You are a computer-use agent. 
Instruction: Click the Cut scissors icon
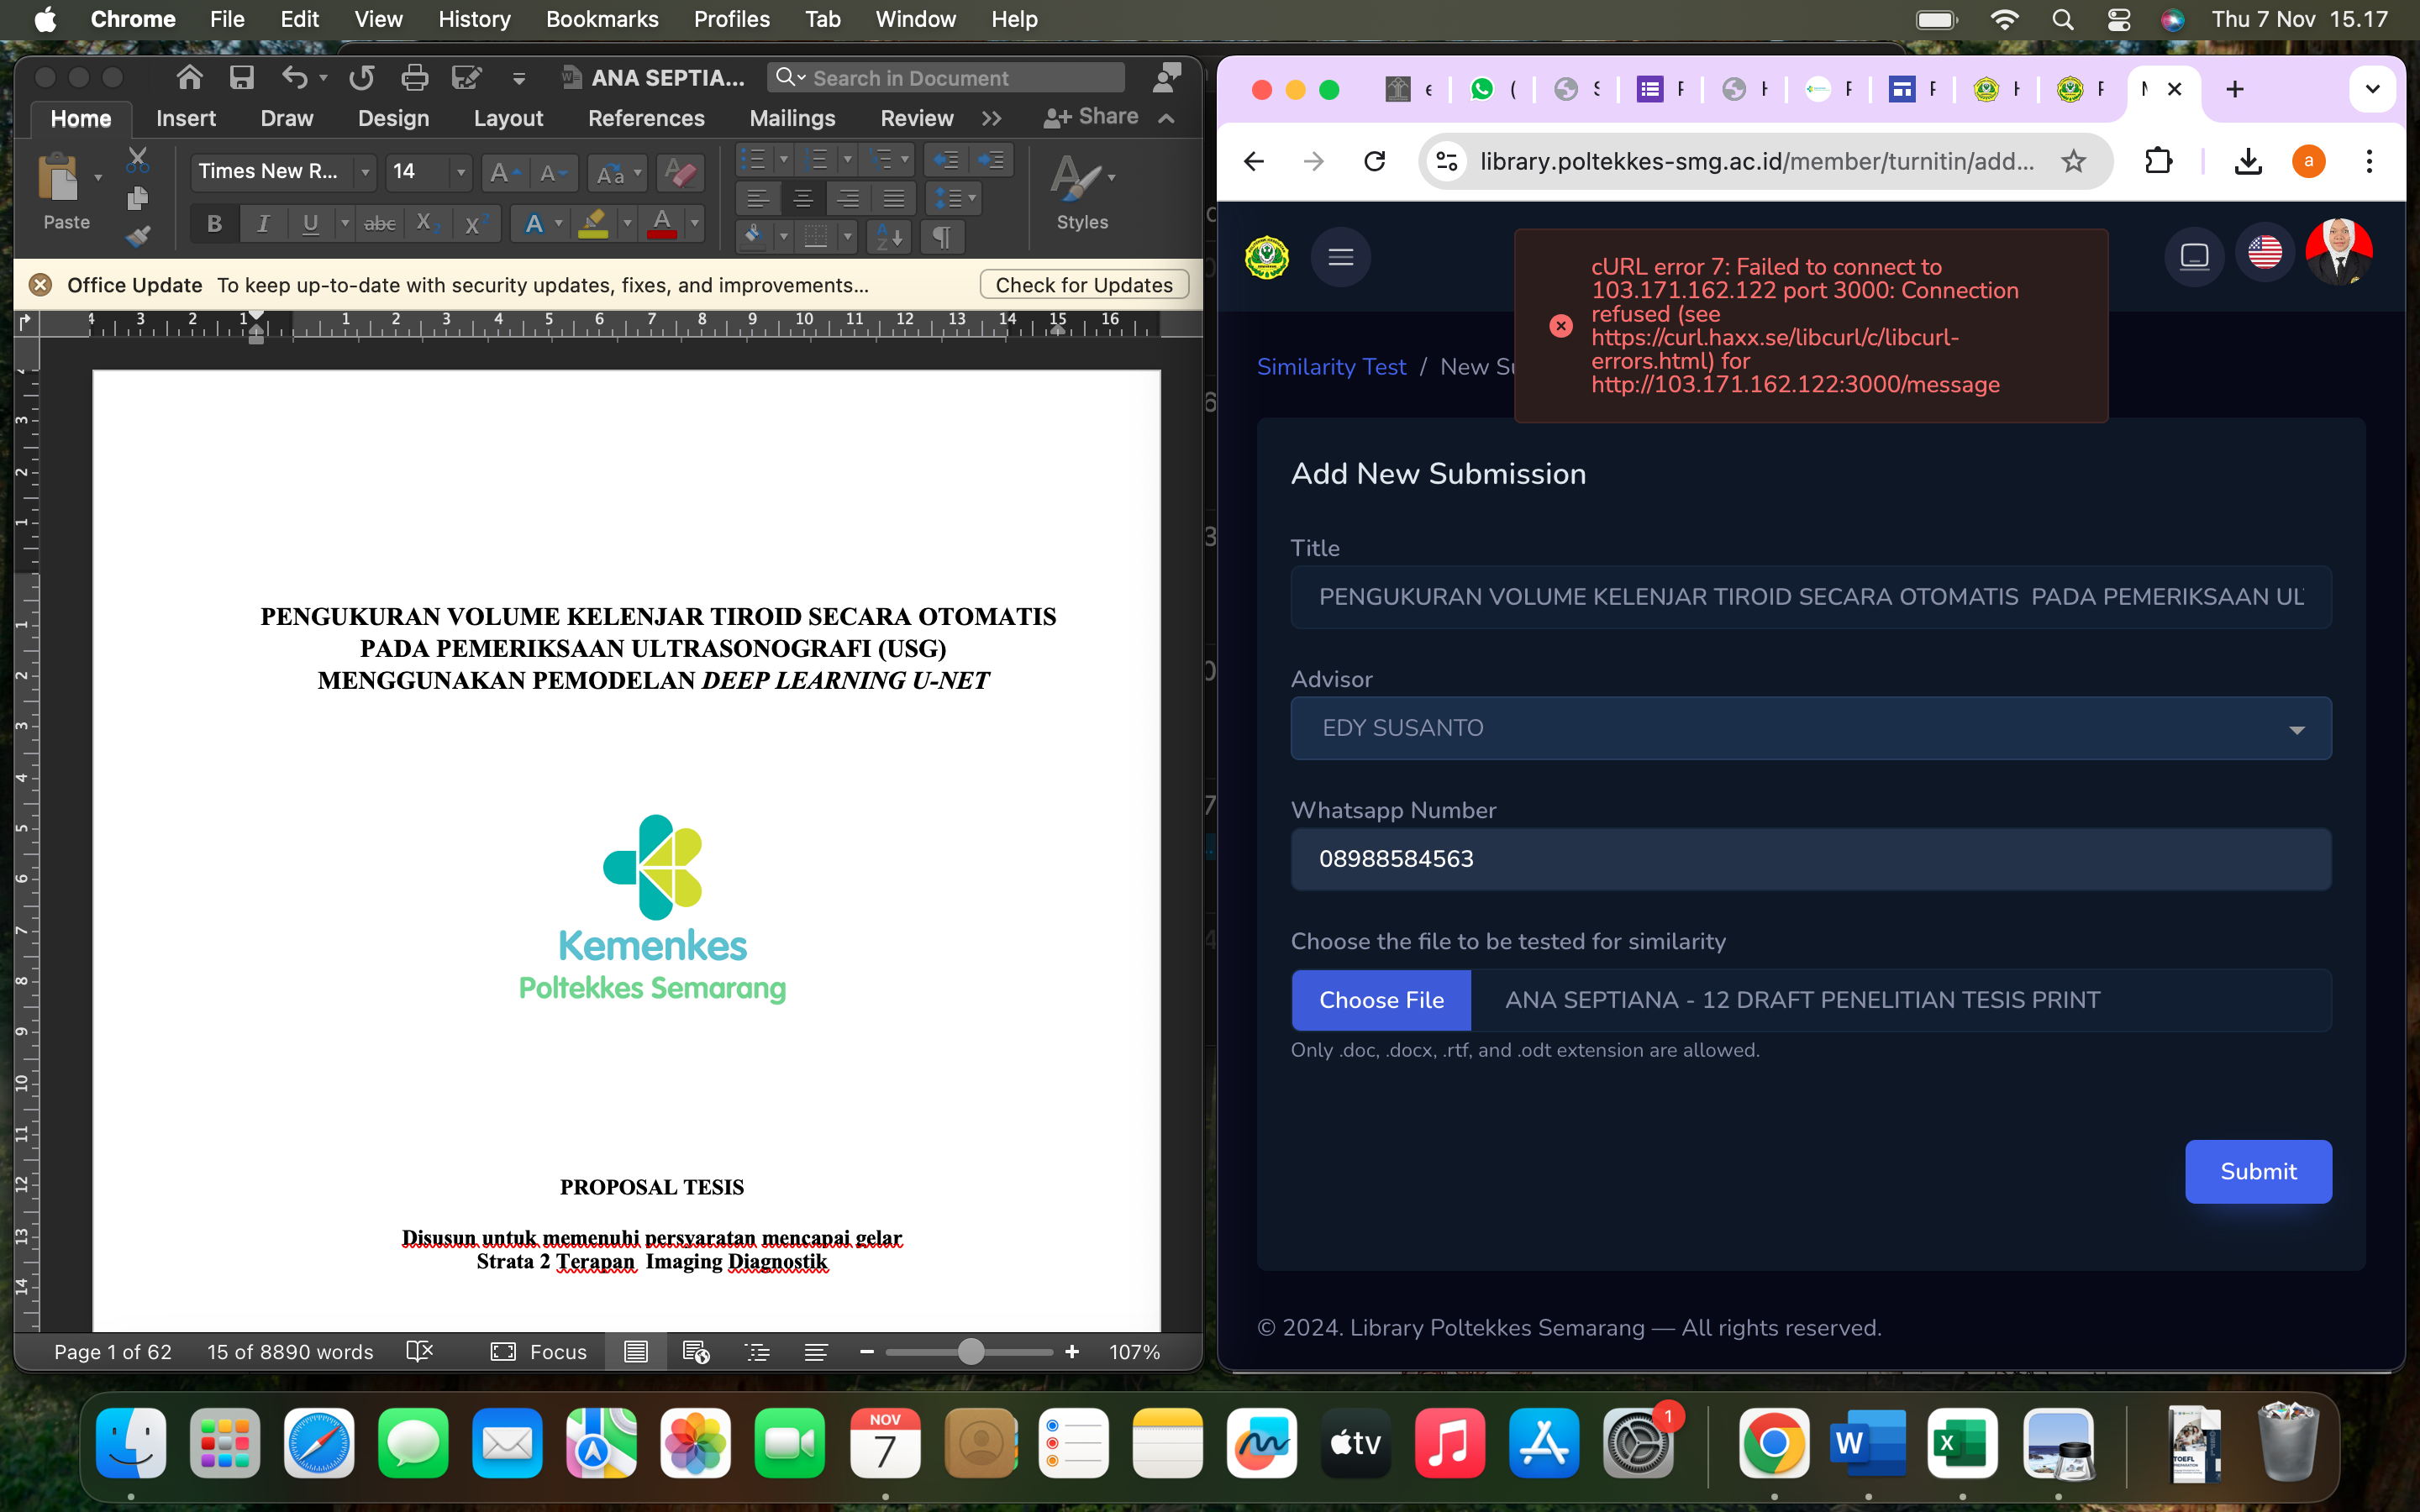(138, 160)
